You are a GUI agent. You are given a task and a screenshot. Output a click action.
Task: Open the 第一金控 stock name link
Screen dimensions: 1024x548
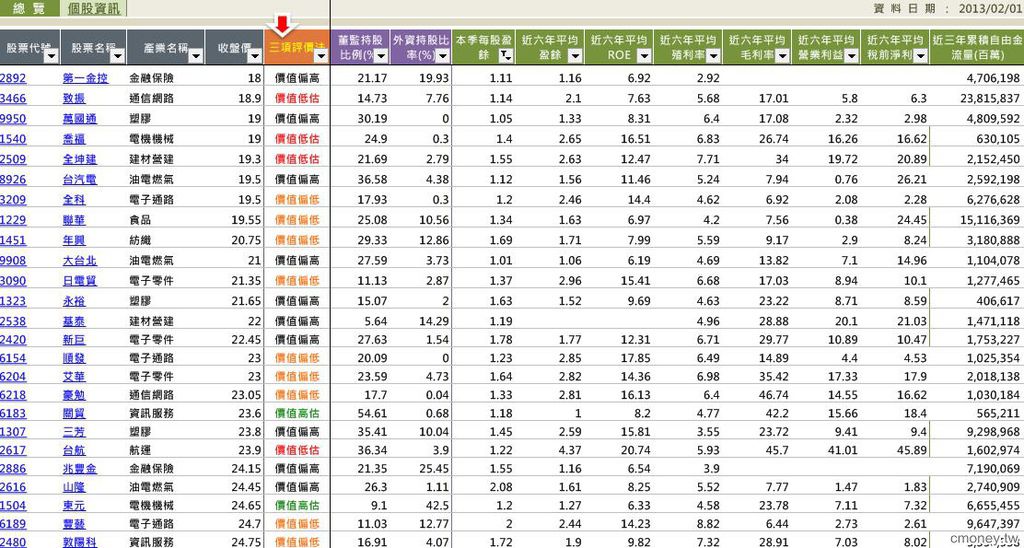click(x=86, y=78)
